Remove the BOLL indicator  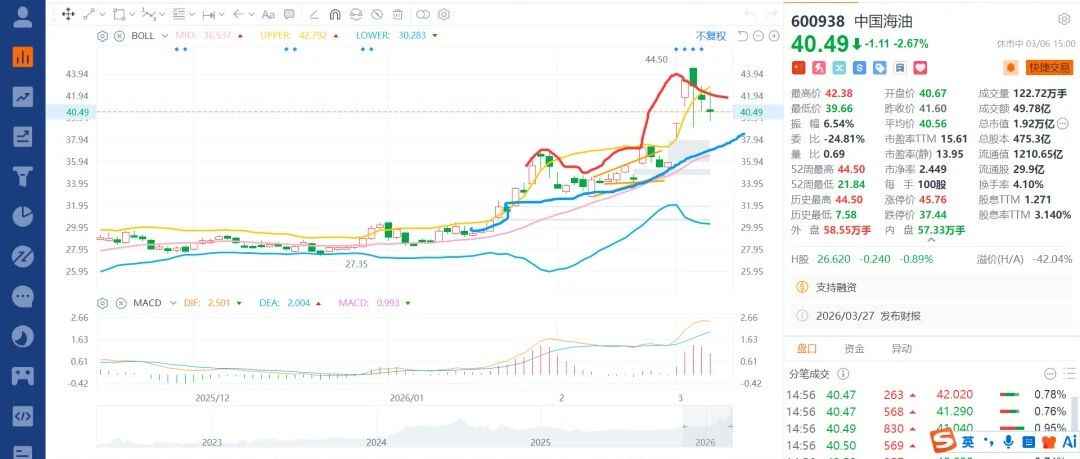119,36
